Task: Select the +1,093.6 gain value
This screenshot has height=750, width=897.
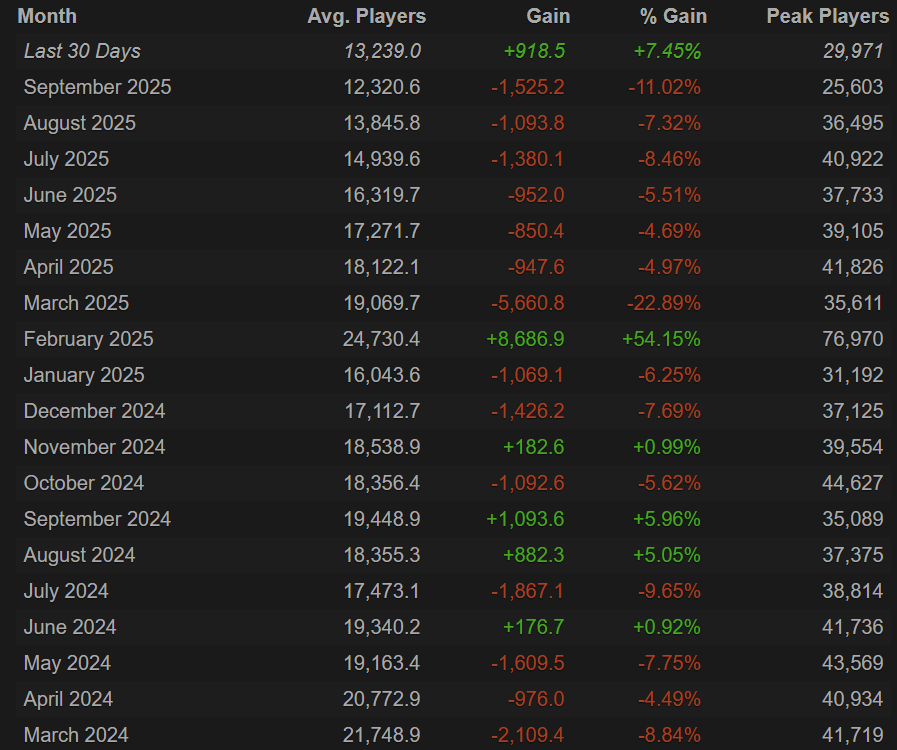Action: 525,519
